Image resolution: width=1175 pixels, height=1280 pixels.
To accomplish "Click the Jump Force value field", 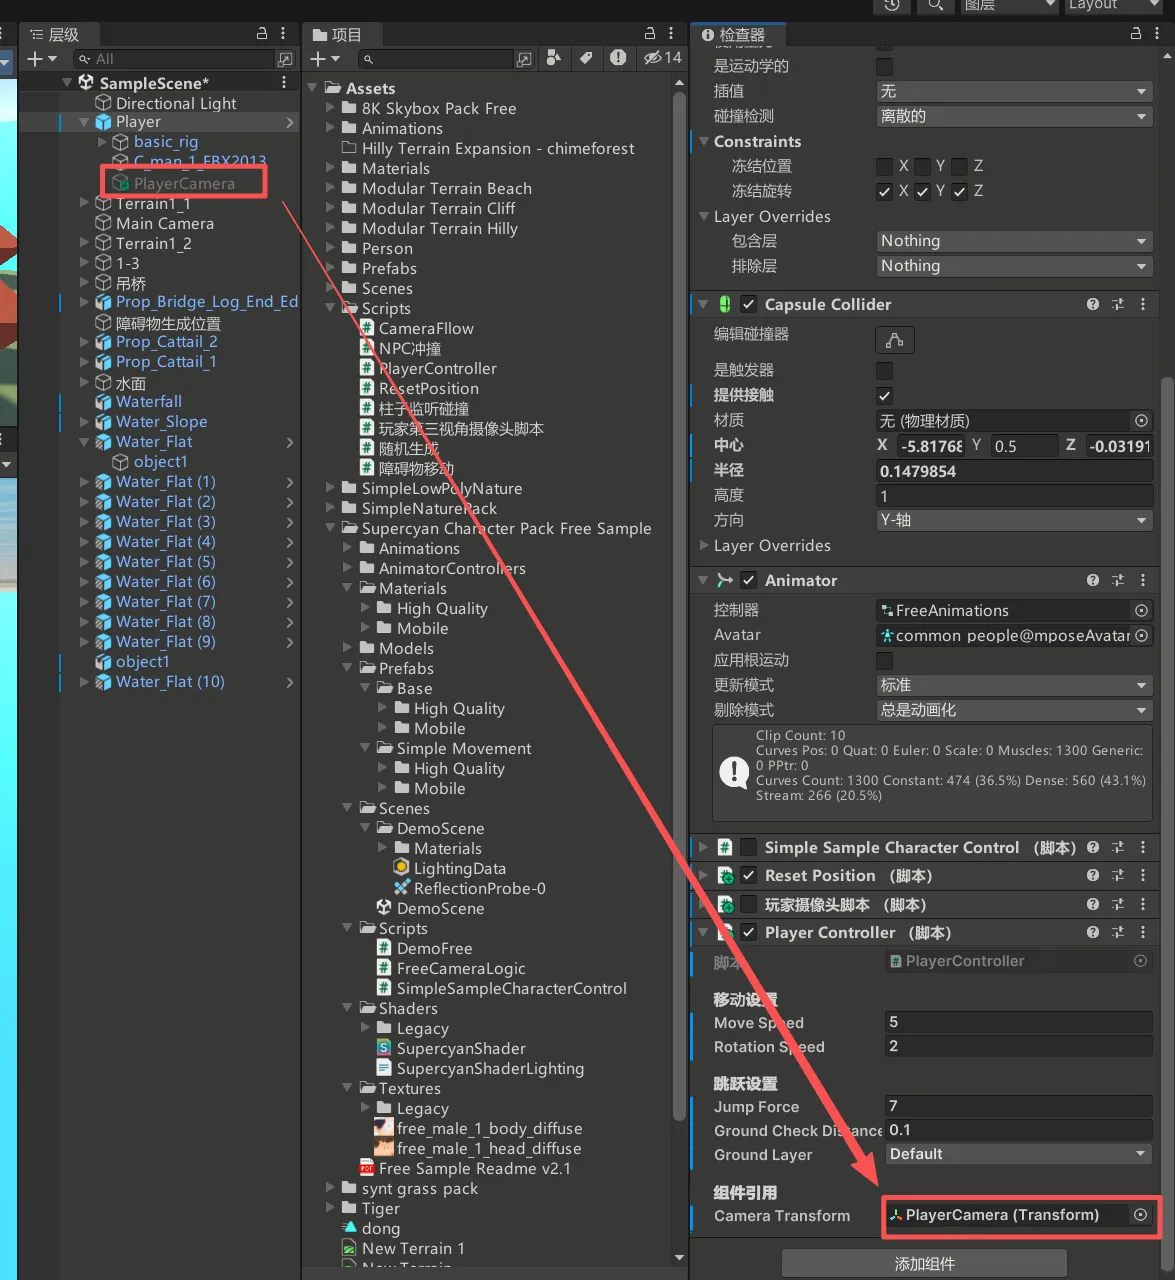I will coord(1019,1106).
